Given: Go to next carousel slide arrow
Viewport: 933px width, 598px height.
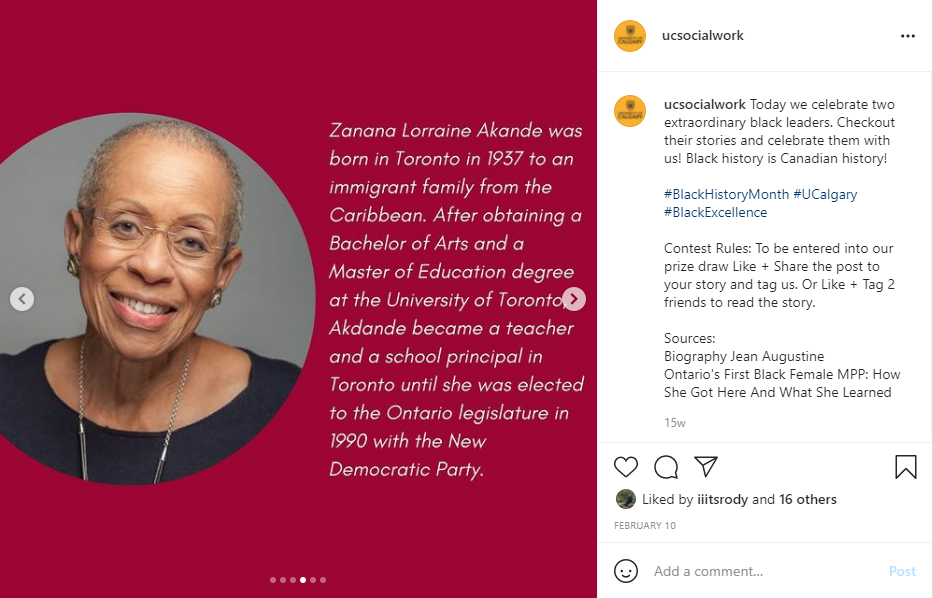Looking at the screenshot, I should (574, 298).
